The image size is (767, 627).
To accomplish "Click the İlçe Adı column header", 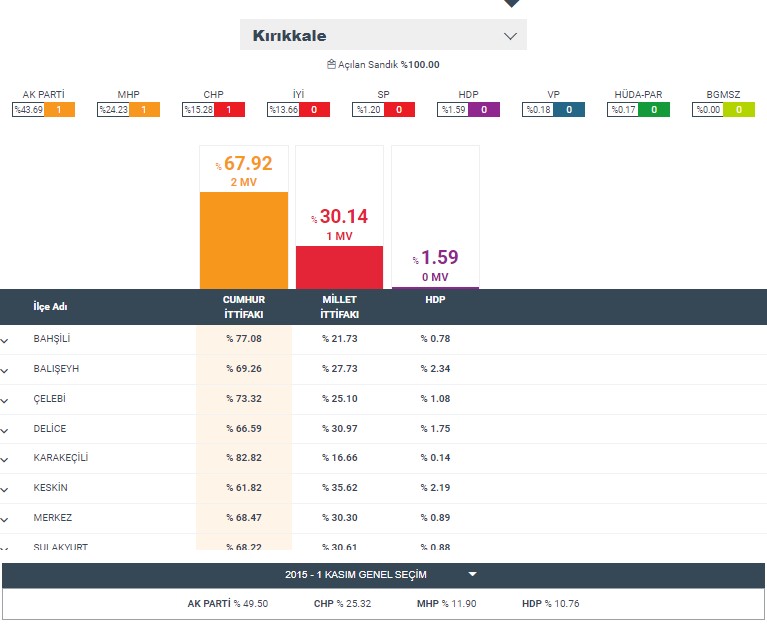I will tap(50, 307).
